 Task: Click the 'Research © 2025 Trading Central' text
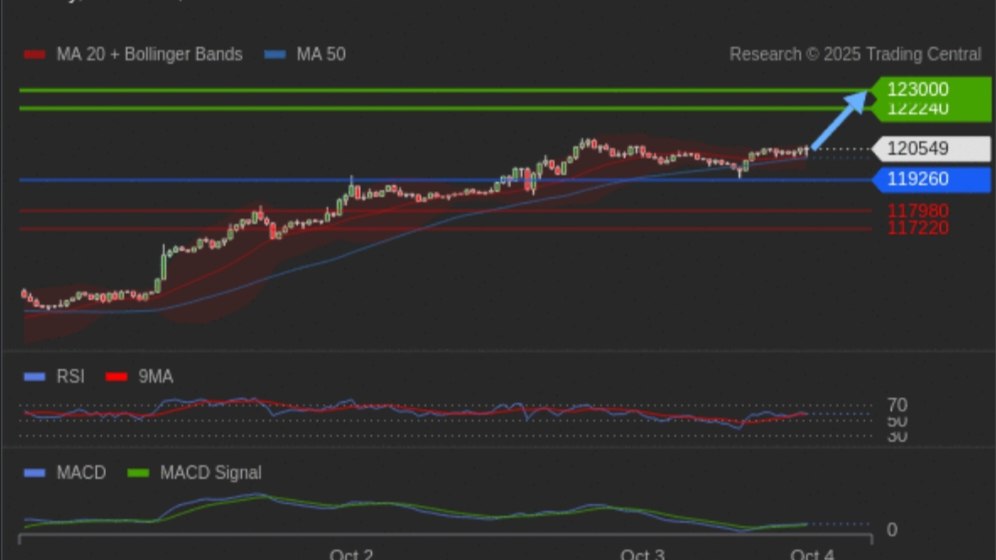click(855, 55)
